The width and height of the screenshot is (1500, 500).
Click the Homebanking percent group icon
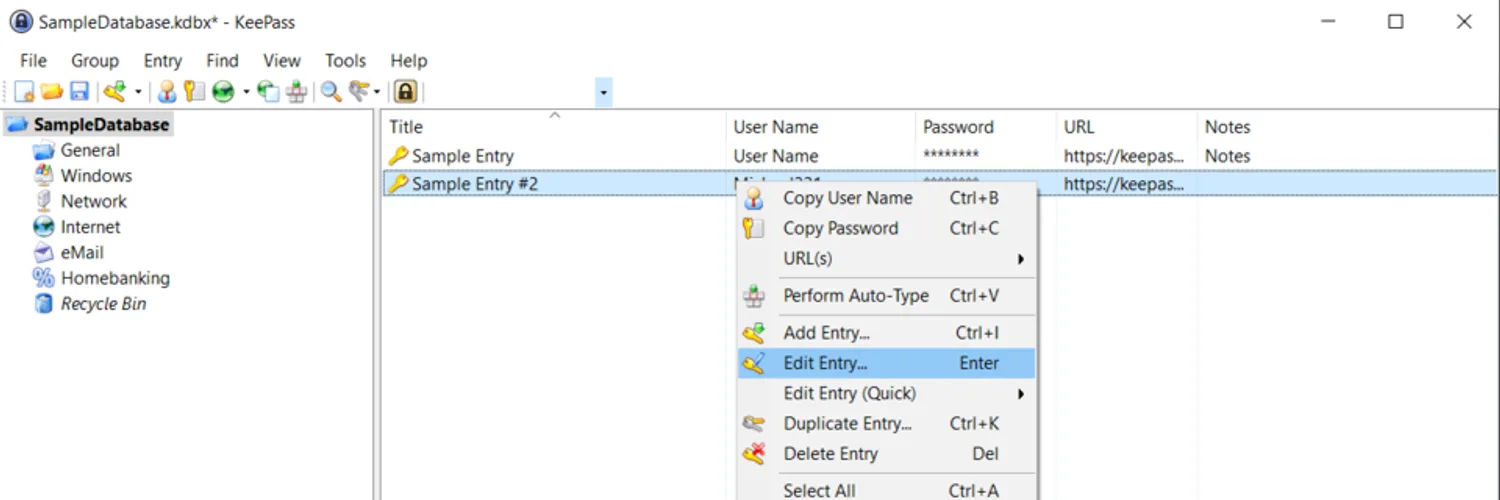click(x=43, y=278)
